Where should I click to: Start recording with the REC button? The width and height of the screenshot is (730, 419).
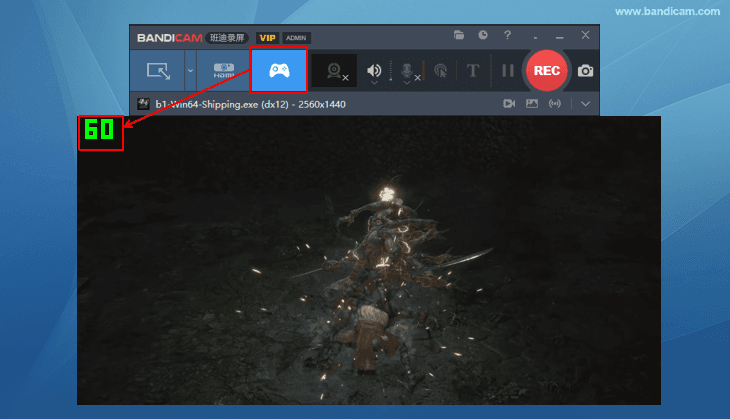point(547,71)
